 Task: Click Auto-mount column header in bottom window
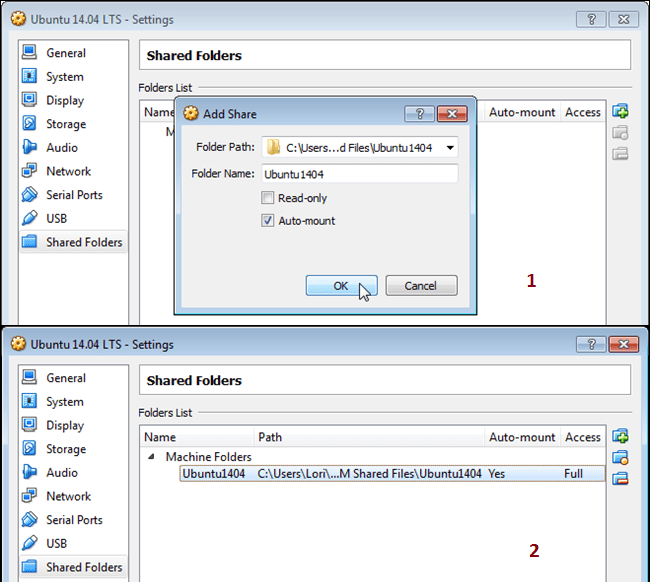[x=522, y=437]
